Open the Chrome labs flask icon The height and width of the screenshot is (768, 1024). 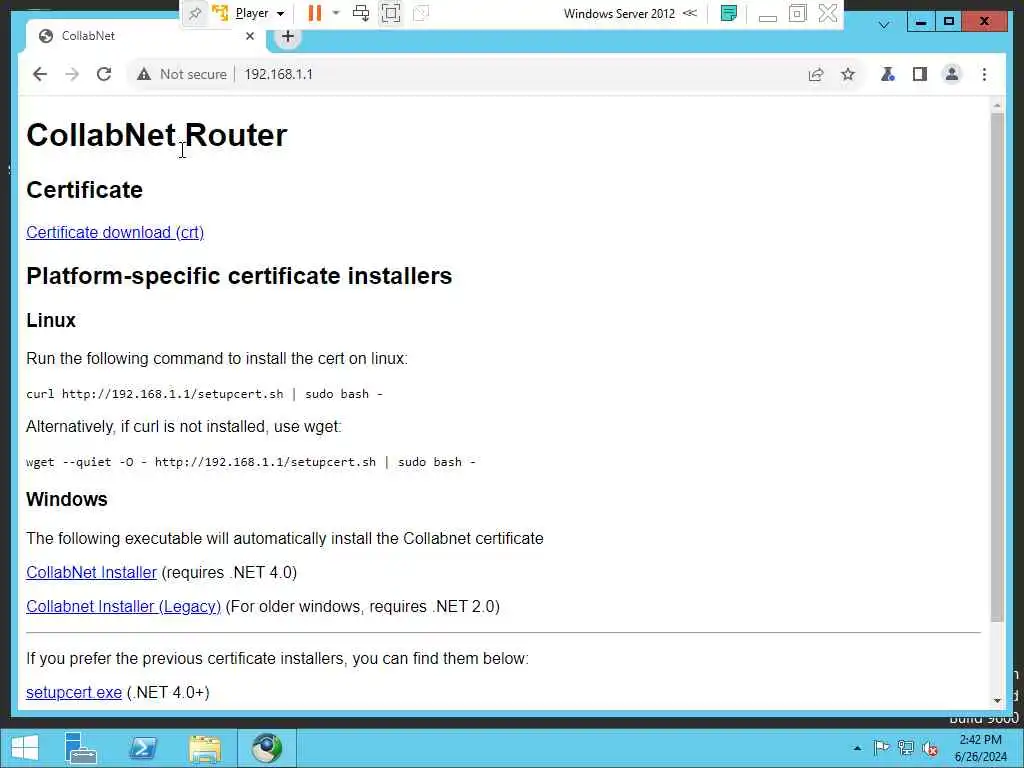(888, 74)
